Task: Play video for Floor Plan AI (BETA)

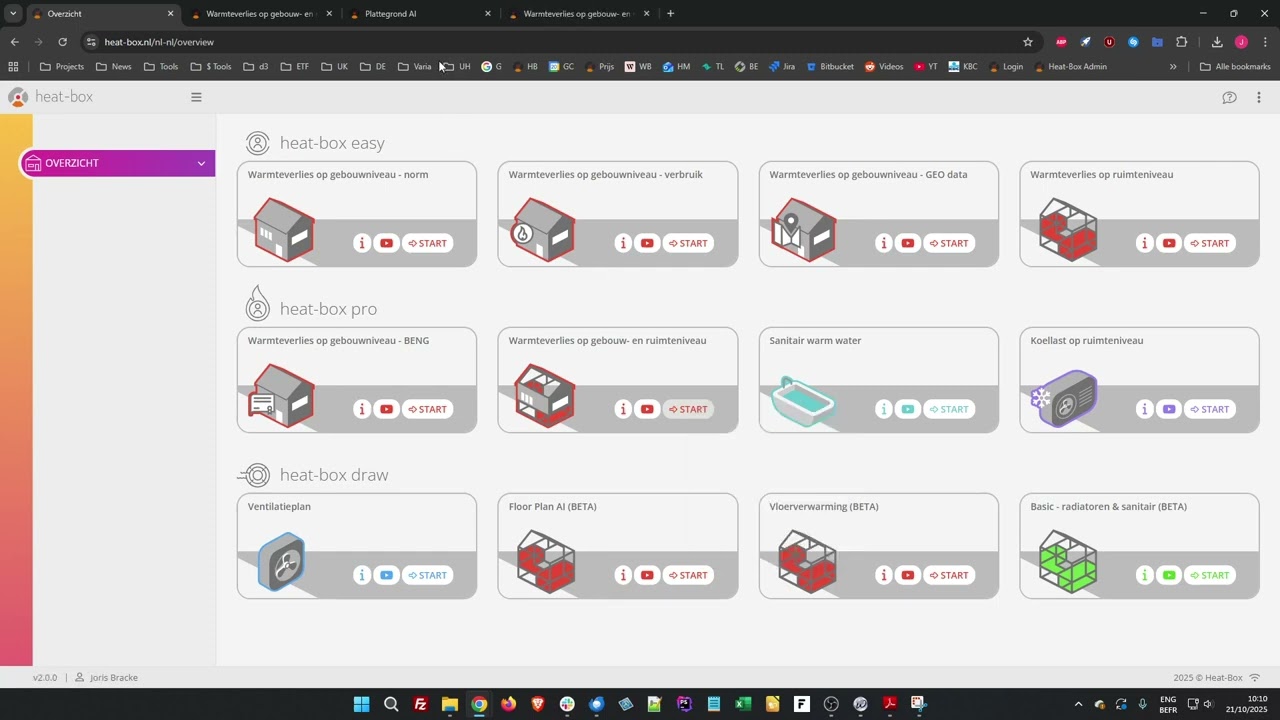Action: tap(647, 575)
